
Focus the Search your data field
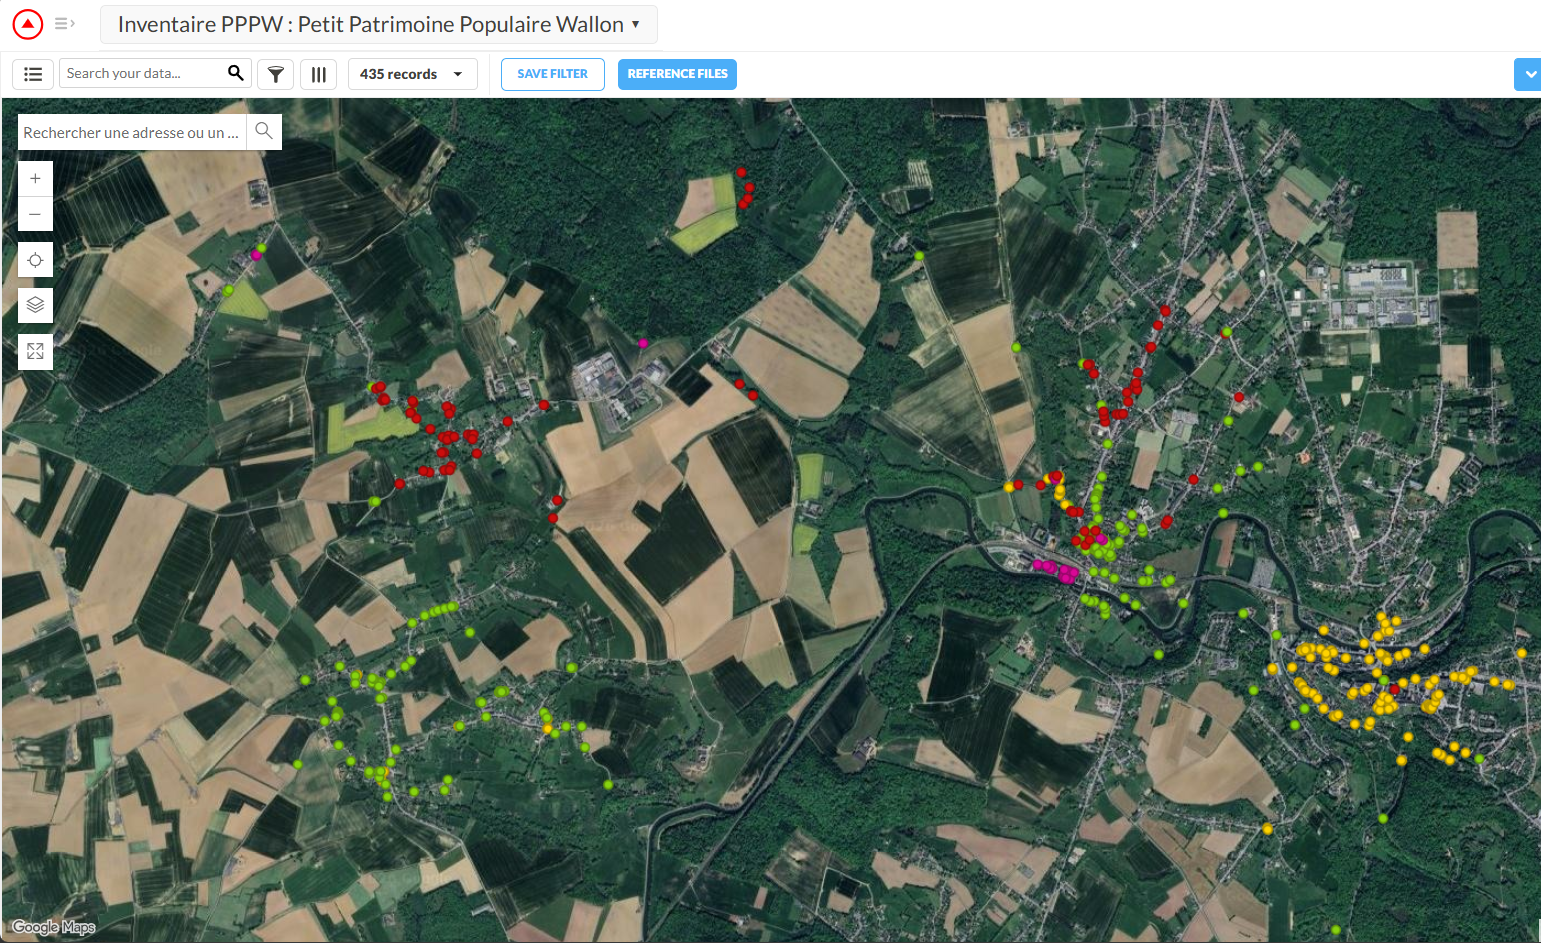coord(140,73)
